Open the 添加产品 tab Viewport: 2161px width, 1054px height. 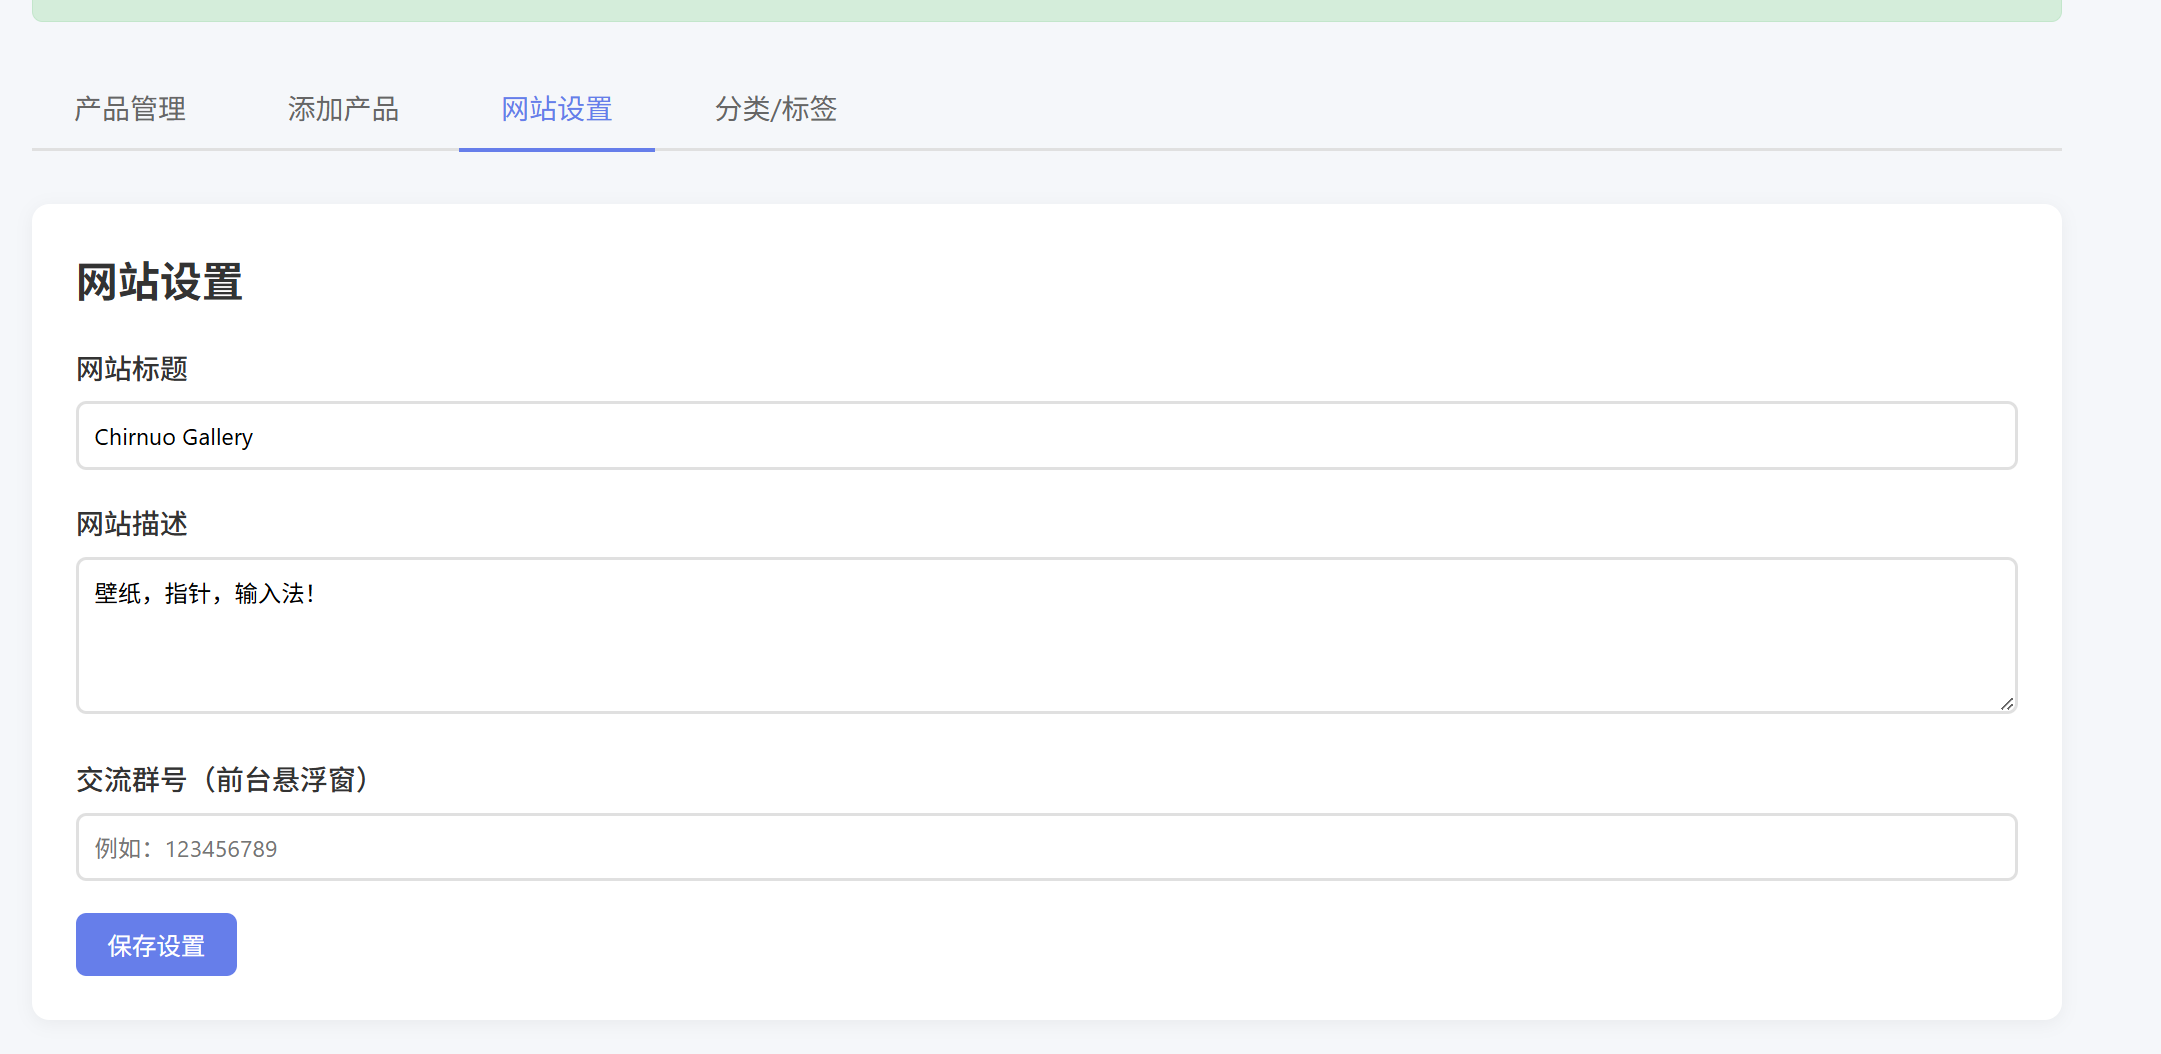(x=343, y=109)
